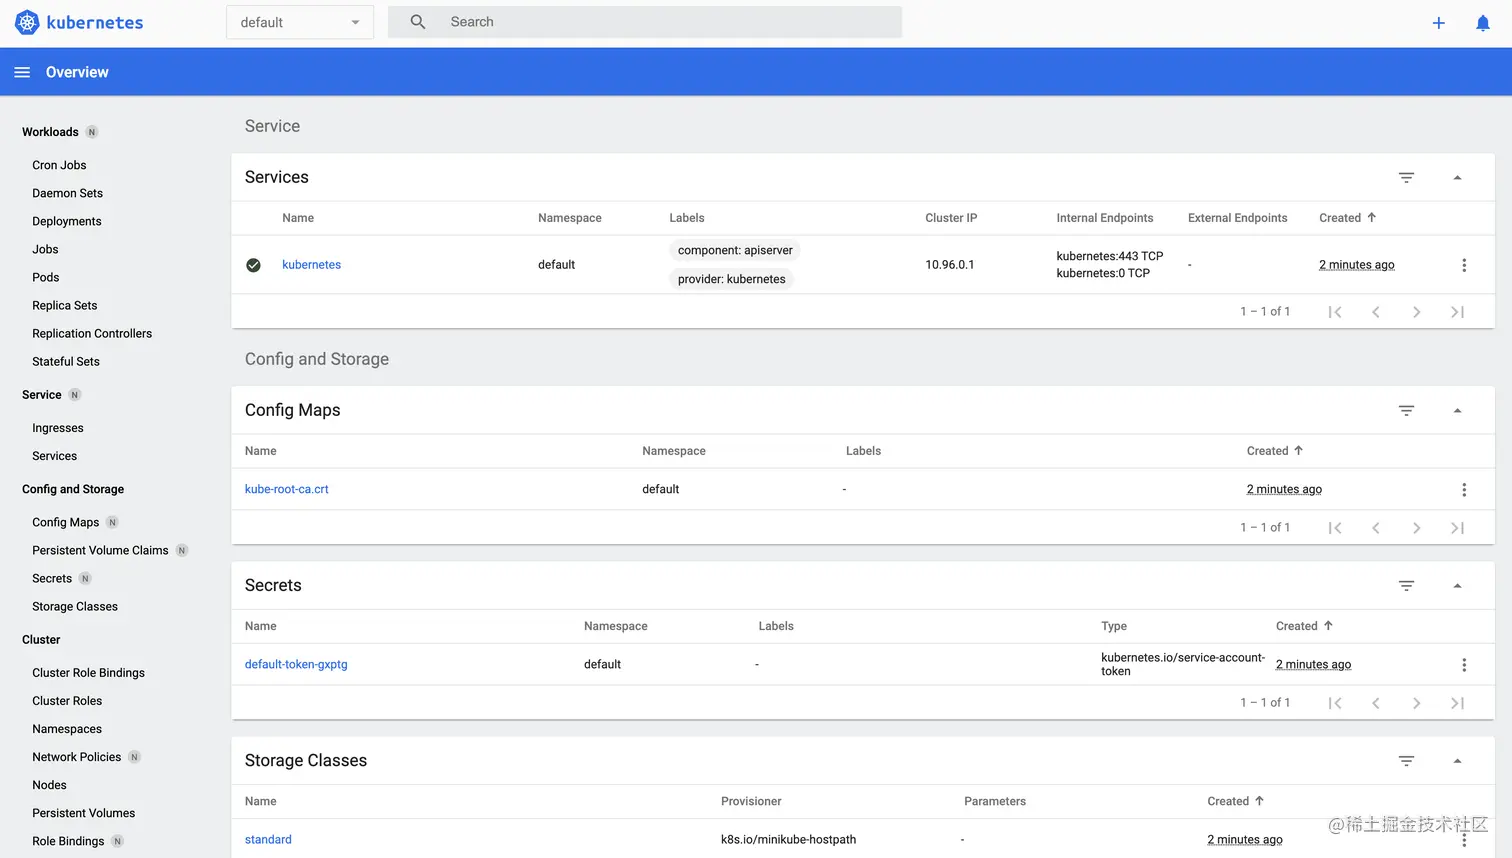Open Namespaces in sidebar
Screen dimensions: 1512x858
pos(67,729)
